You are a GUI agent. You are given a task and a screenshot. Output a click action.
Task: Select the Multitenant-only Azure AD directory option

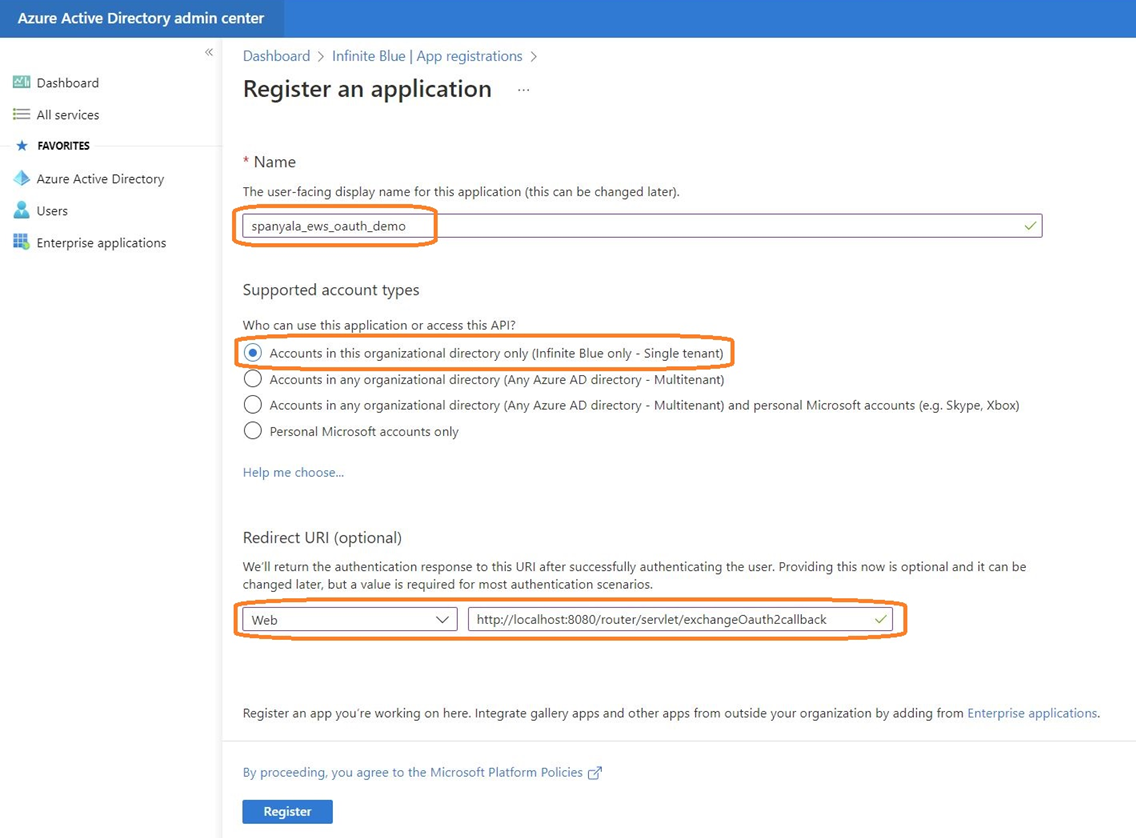(252, 379)
